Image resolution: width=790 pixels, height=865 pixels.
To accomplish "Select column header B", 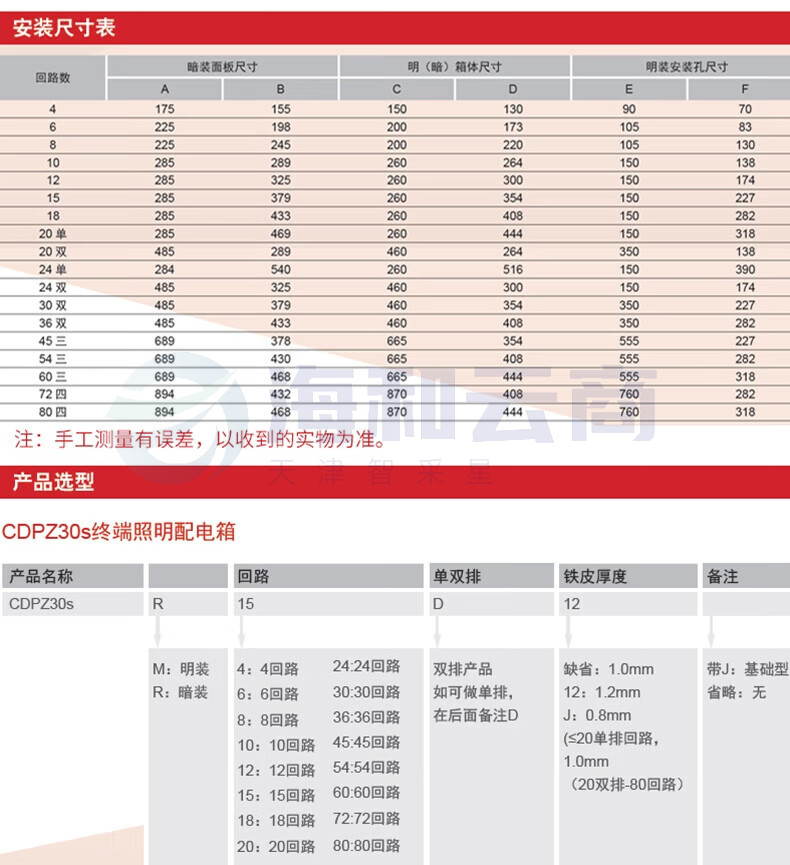I will click(280, 89).
